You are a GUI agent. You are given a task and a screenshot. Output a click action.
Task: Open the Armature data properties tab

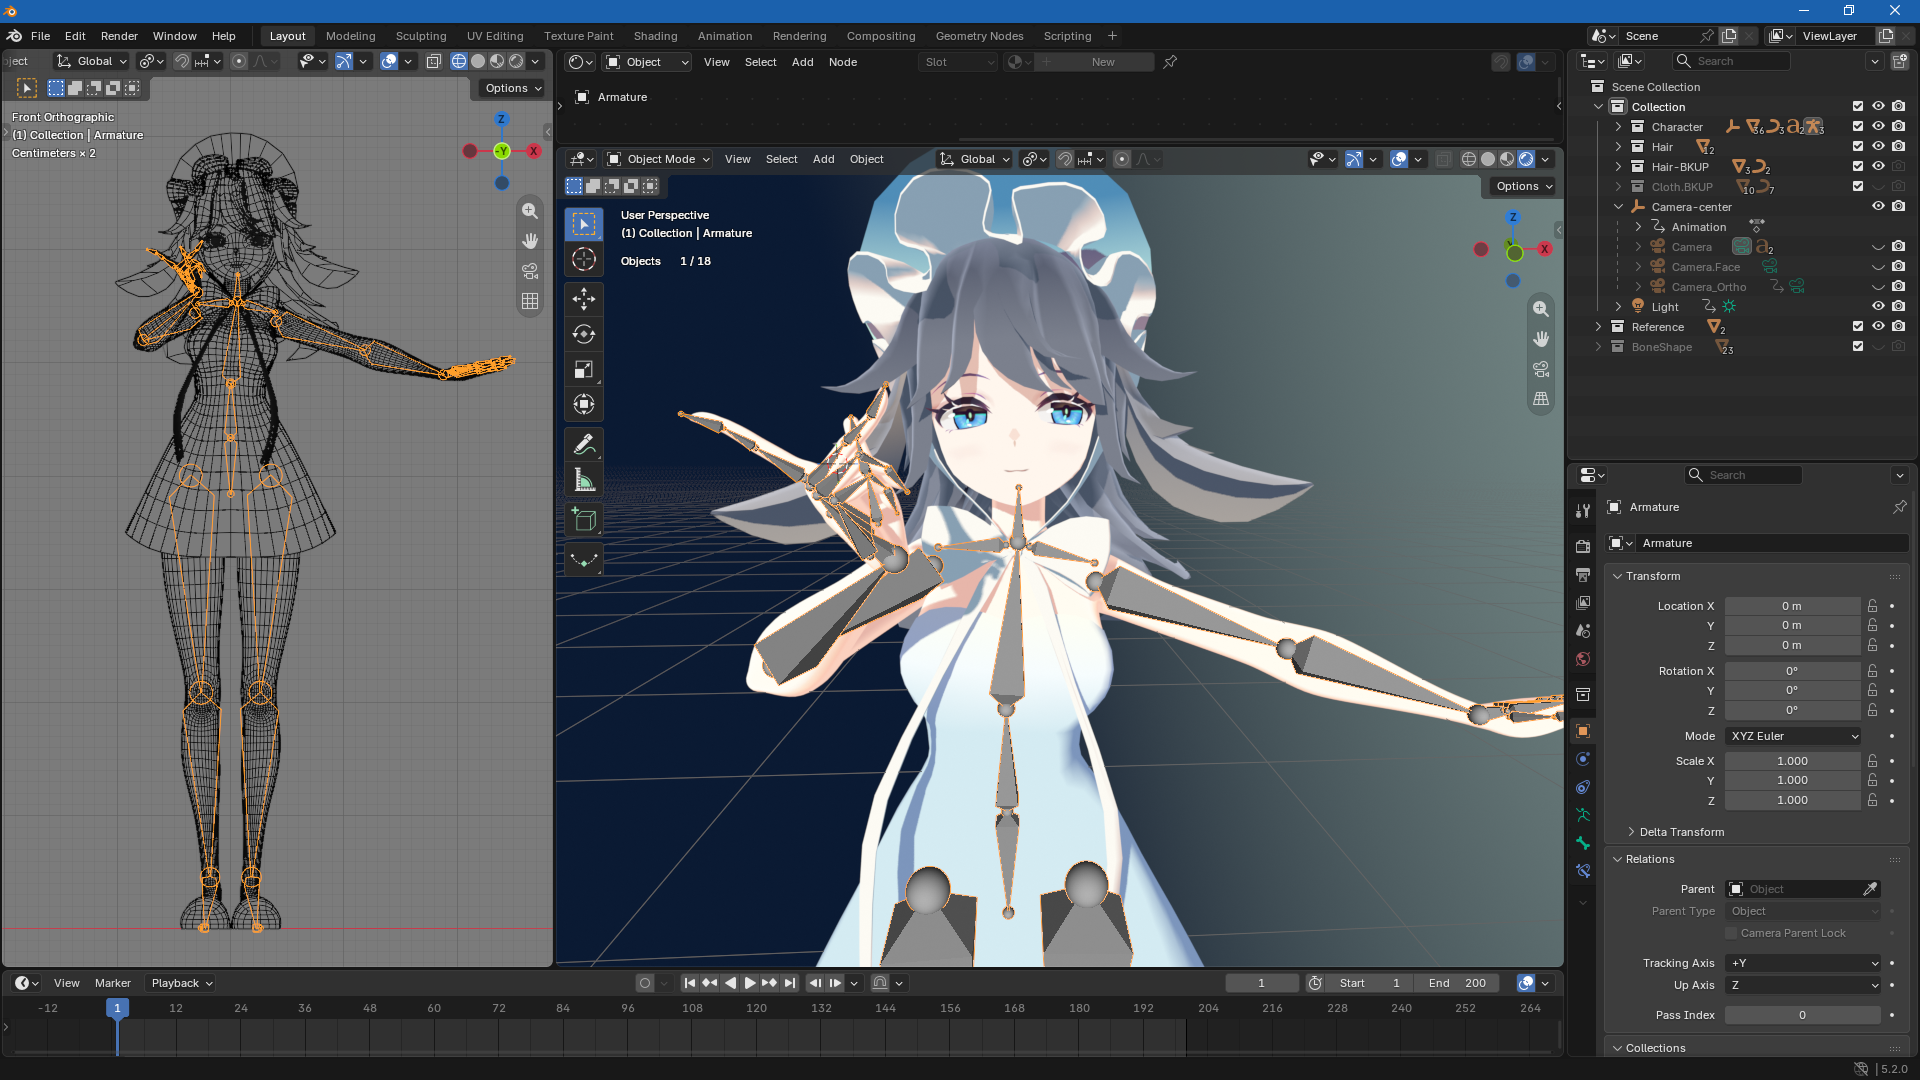pos(1583,815)
